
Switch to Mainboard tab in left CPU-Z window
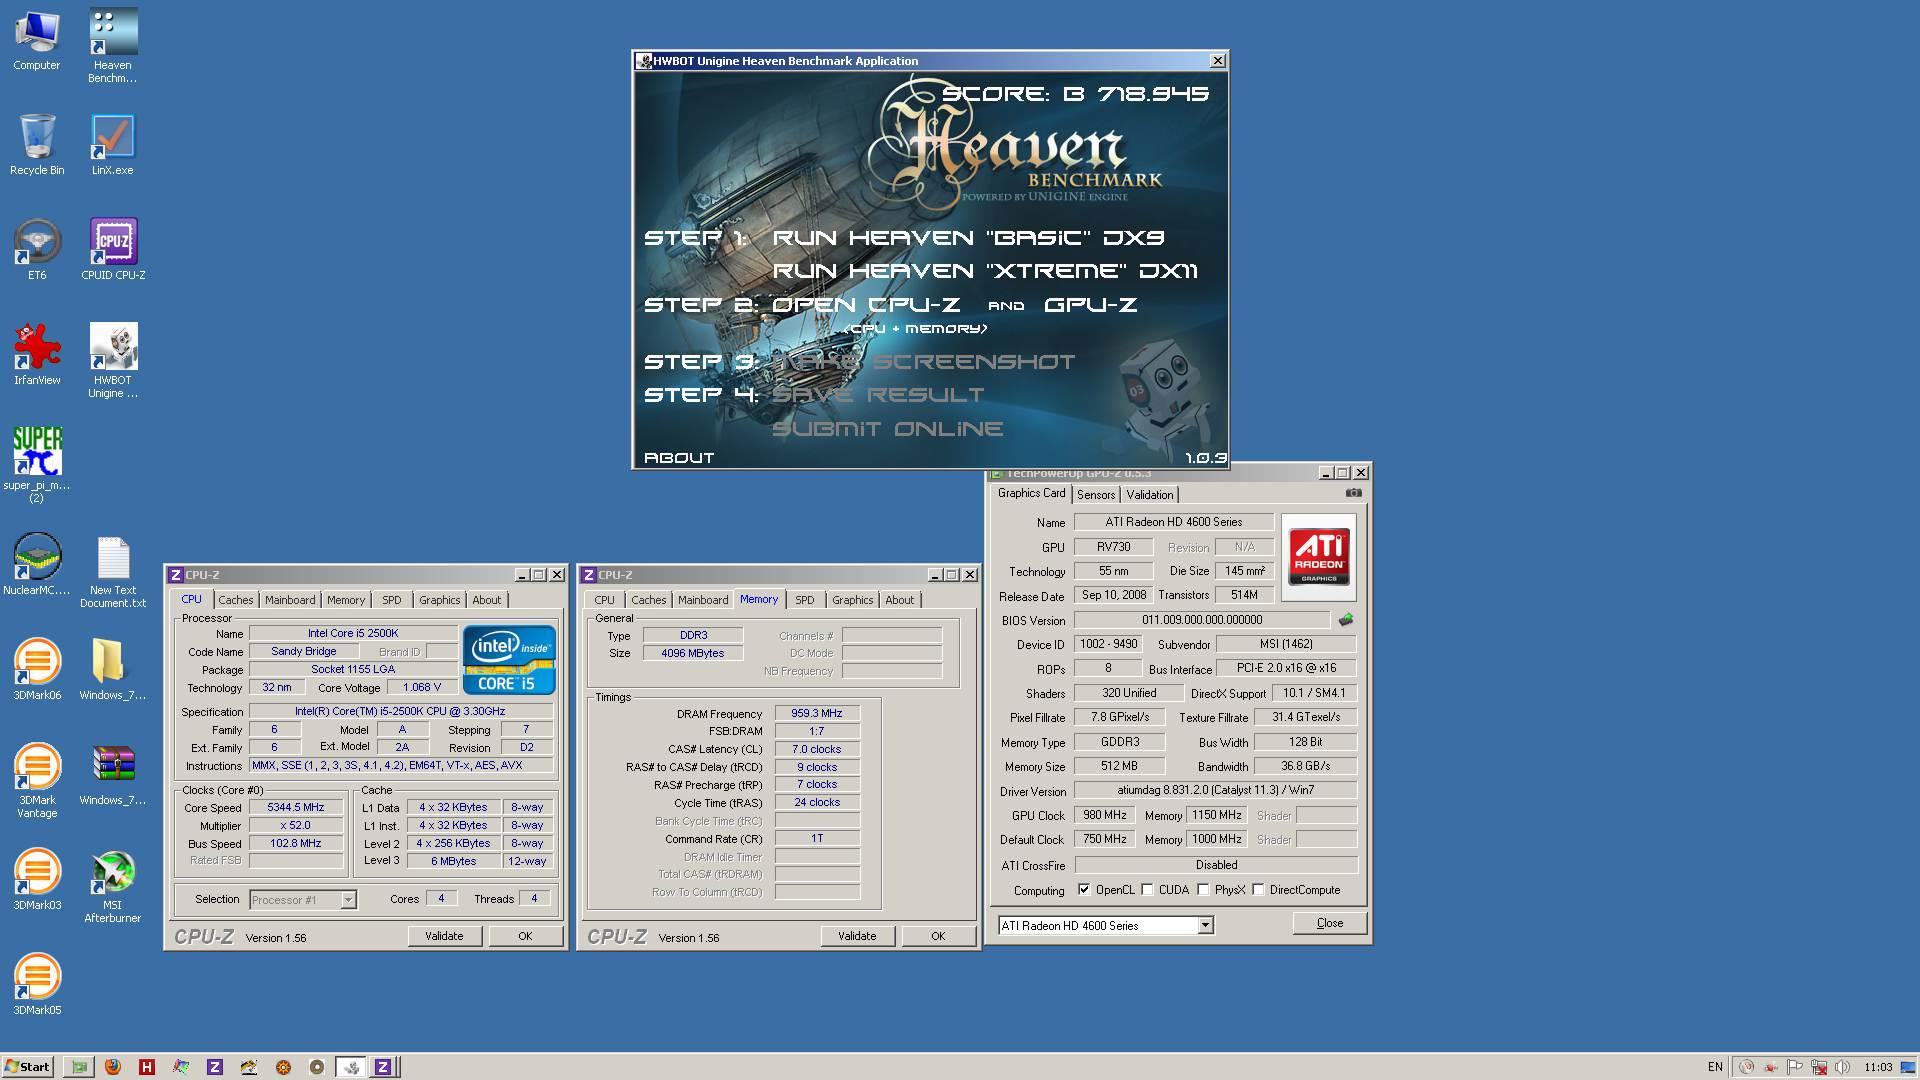coord(290,600)
